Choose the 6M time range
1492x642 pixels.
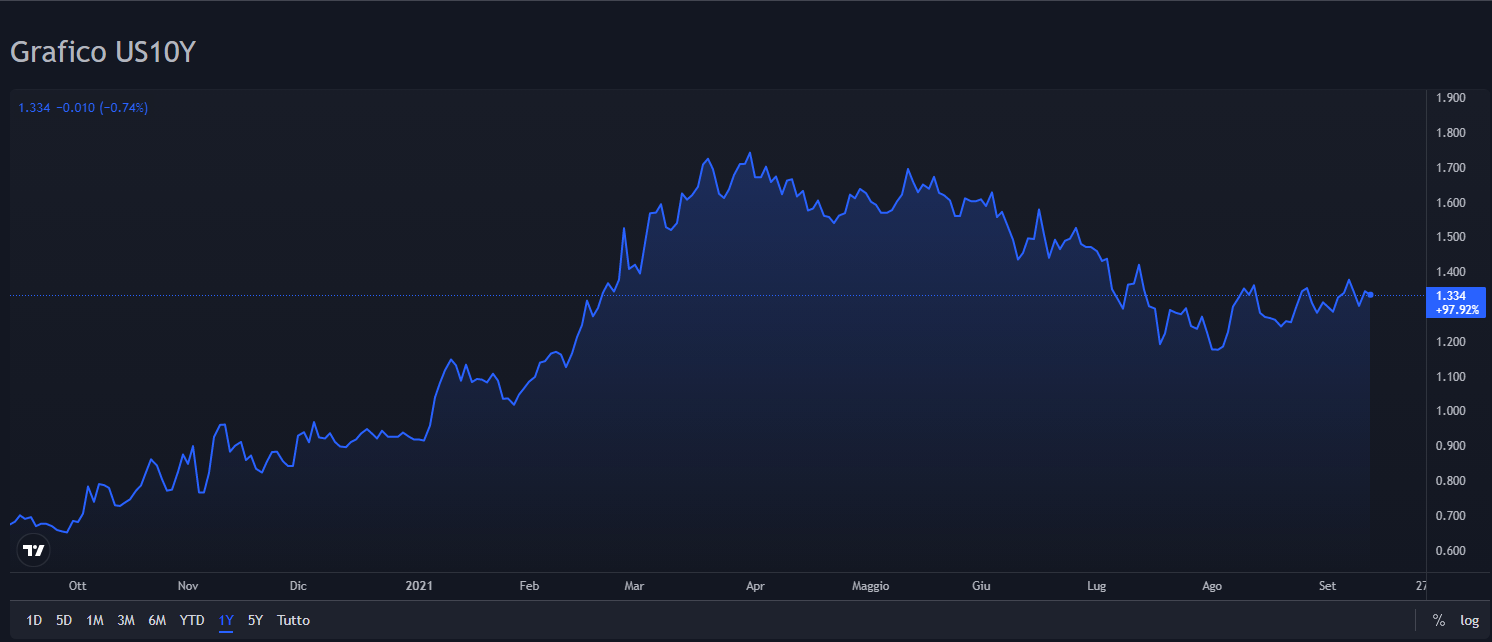click(x=157, y=620)
